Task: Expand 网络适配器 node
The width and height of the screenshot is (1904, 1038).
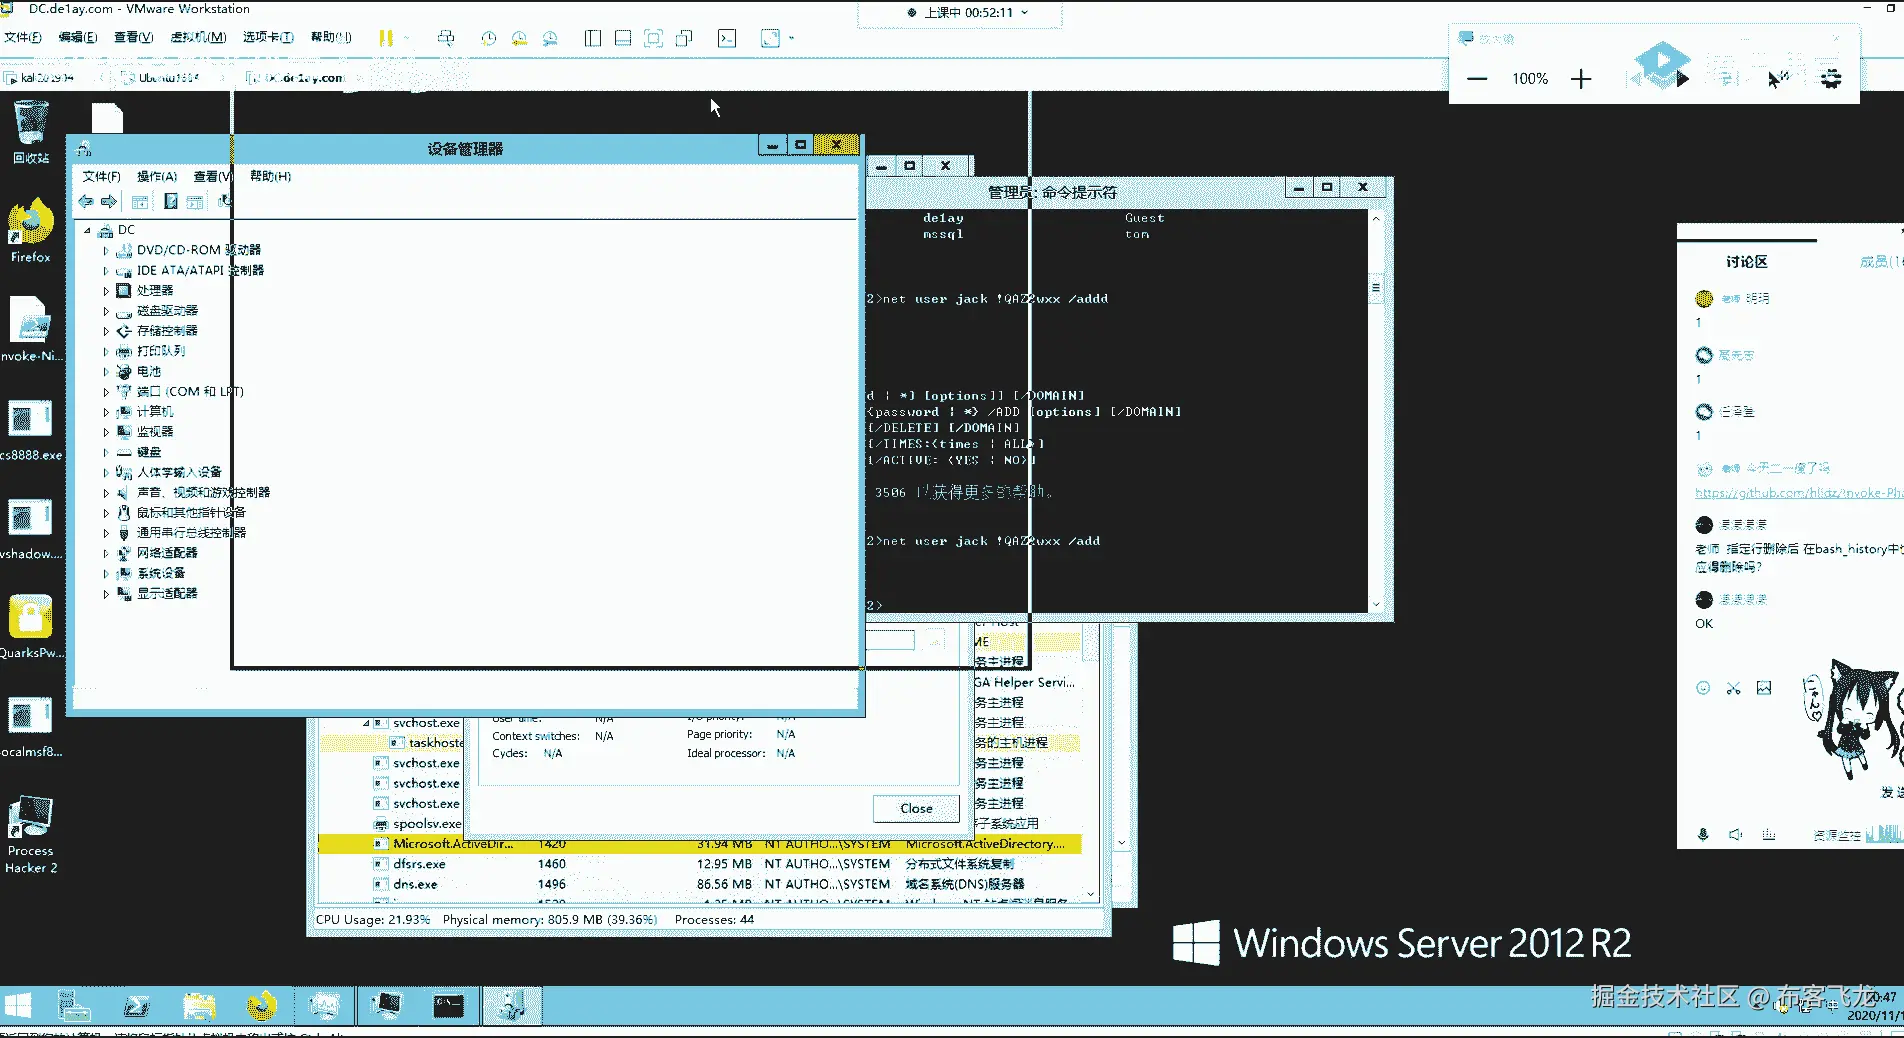Action: pos(106,553)
